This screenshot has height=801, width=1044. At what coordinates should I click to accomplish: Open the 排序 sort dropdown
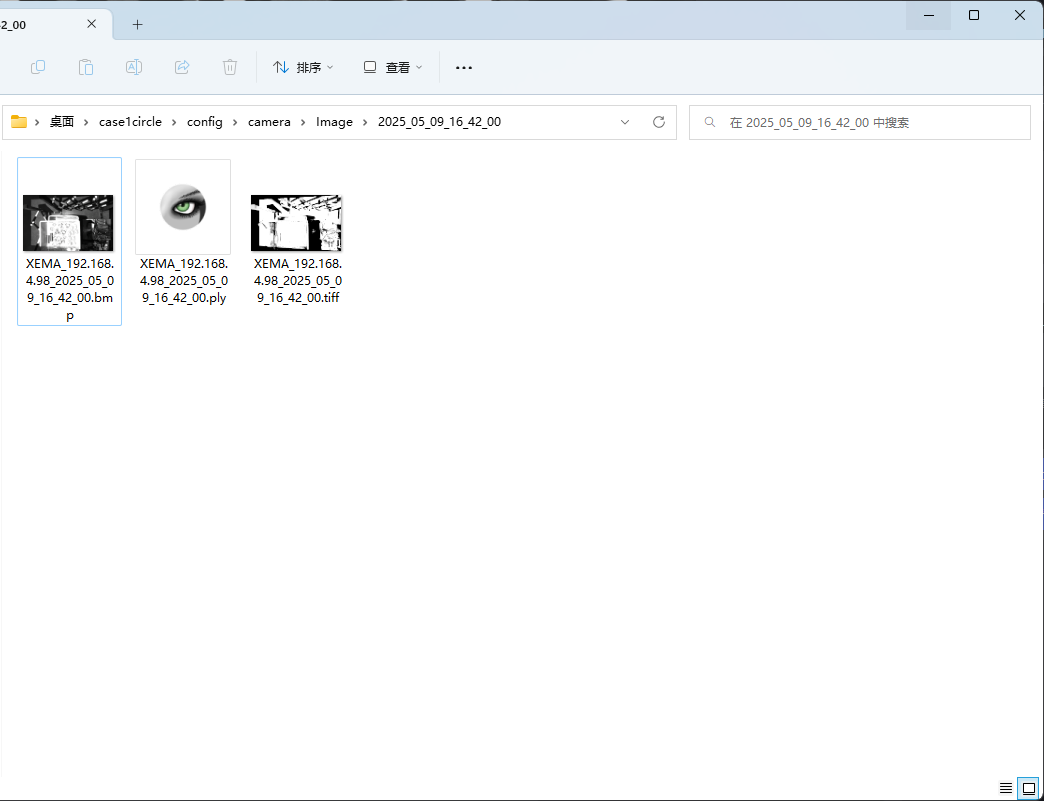click(x=303, y=67)
